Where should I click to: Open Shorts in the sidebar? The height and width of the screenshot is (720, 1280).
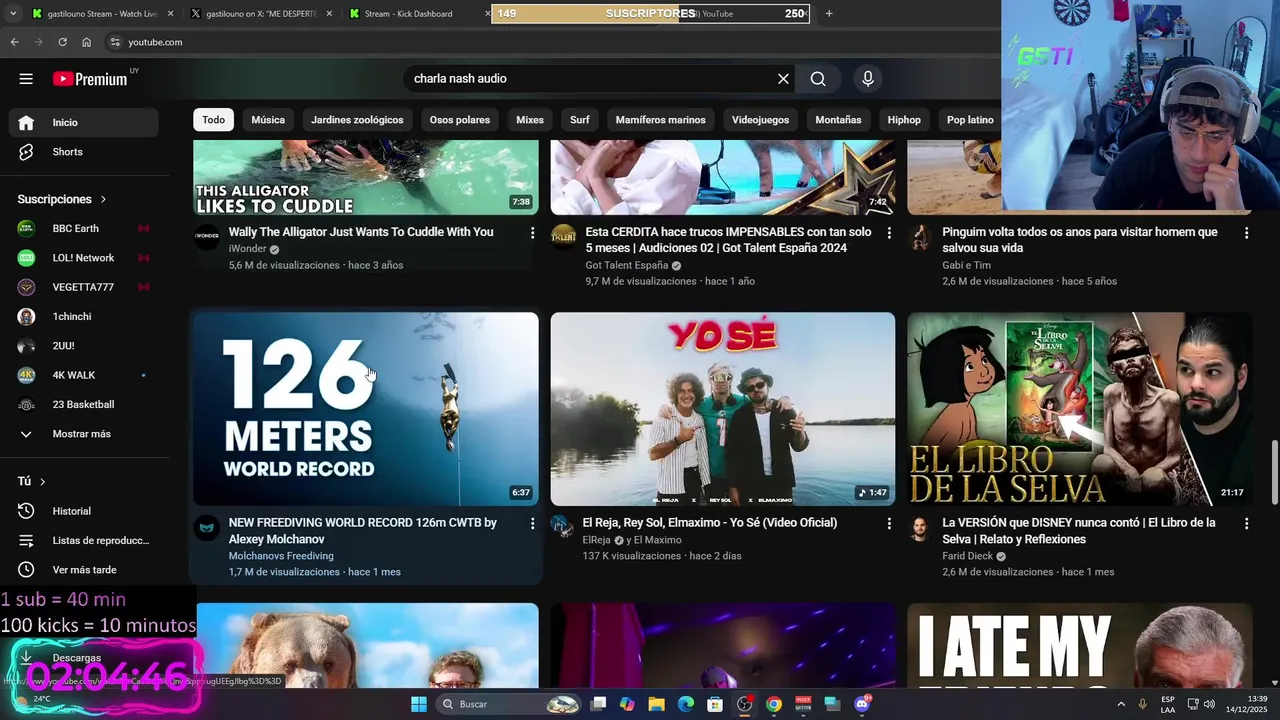click(83, 152)
